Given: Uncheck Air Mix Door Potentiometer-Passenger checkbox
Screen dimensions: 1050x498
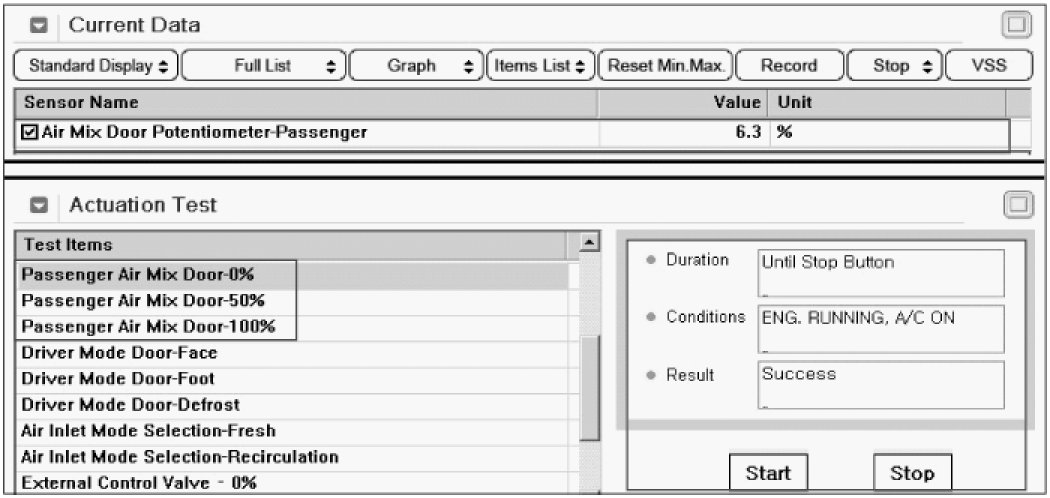Looking at the screenshot, I should 30,132.
